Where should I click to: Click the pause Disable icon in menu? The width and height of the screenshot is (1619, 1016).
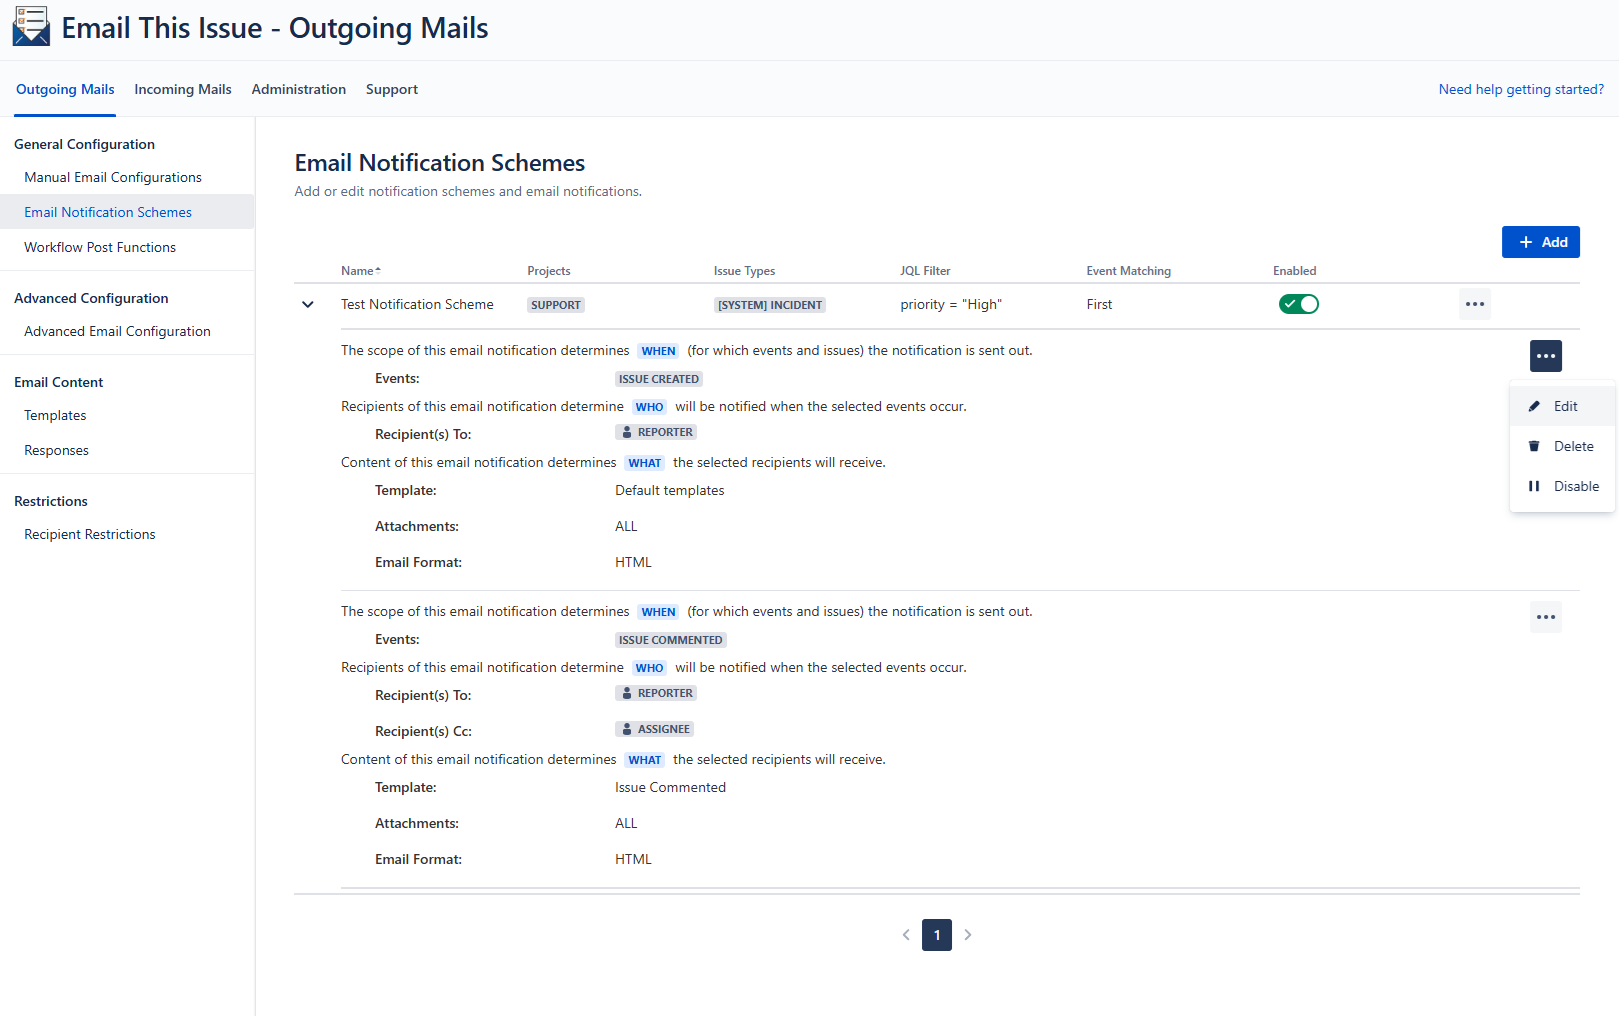[x=1534, y=486]
